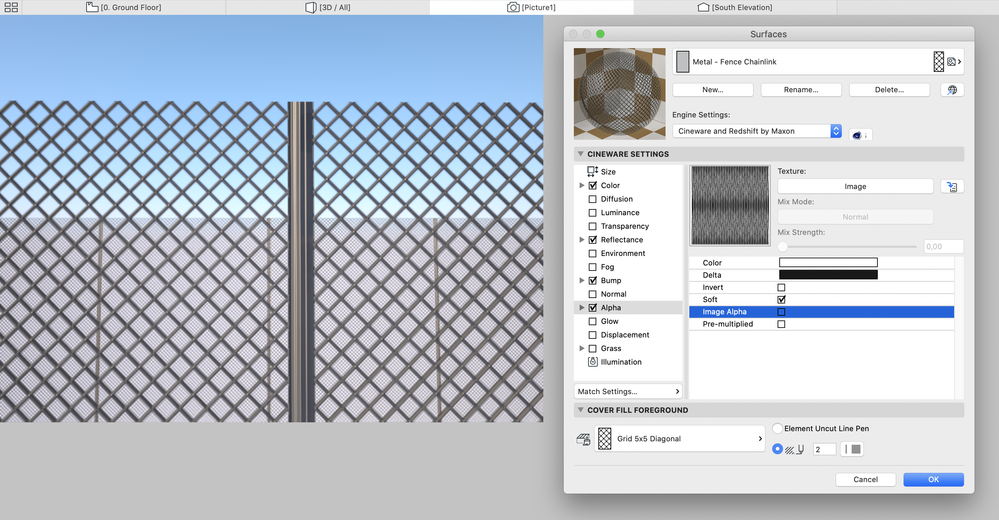Screen dimensions: 999x520
Task: Click the black Delta swatch
Action: 828,275
